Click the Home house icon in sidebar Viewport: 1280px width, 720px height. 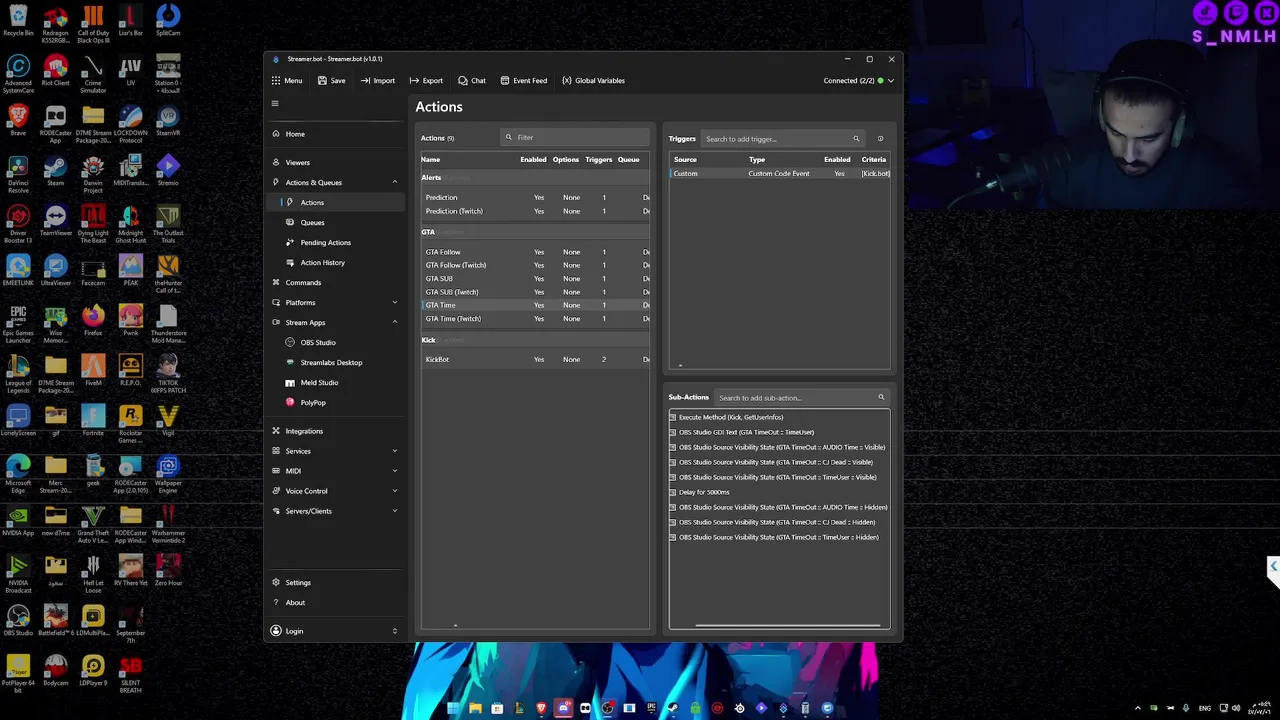coord(276,134)
